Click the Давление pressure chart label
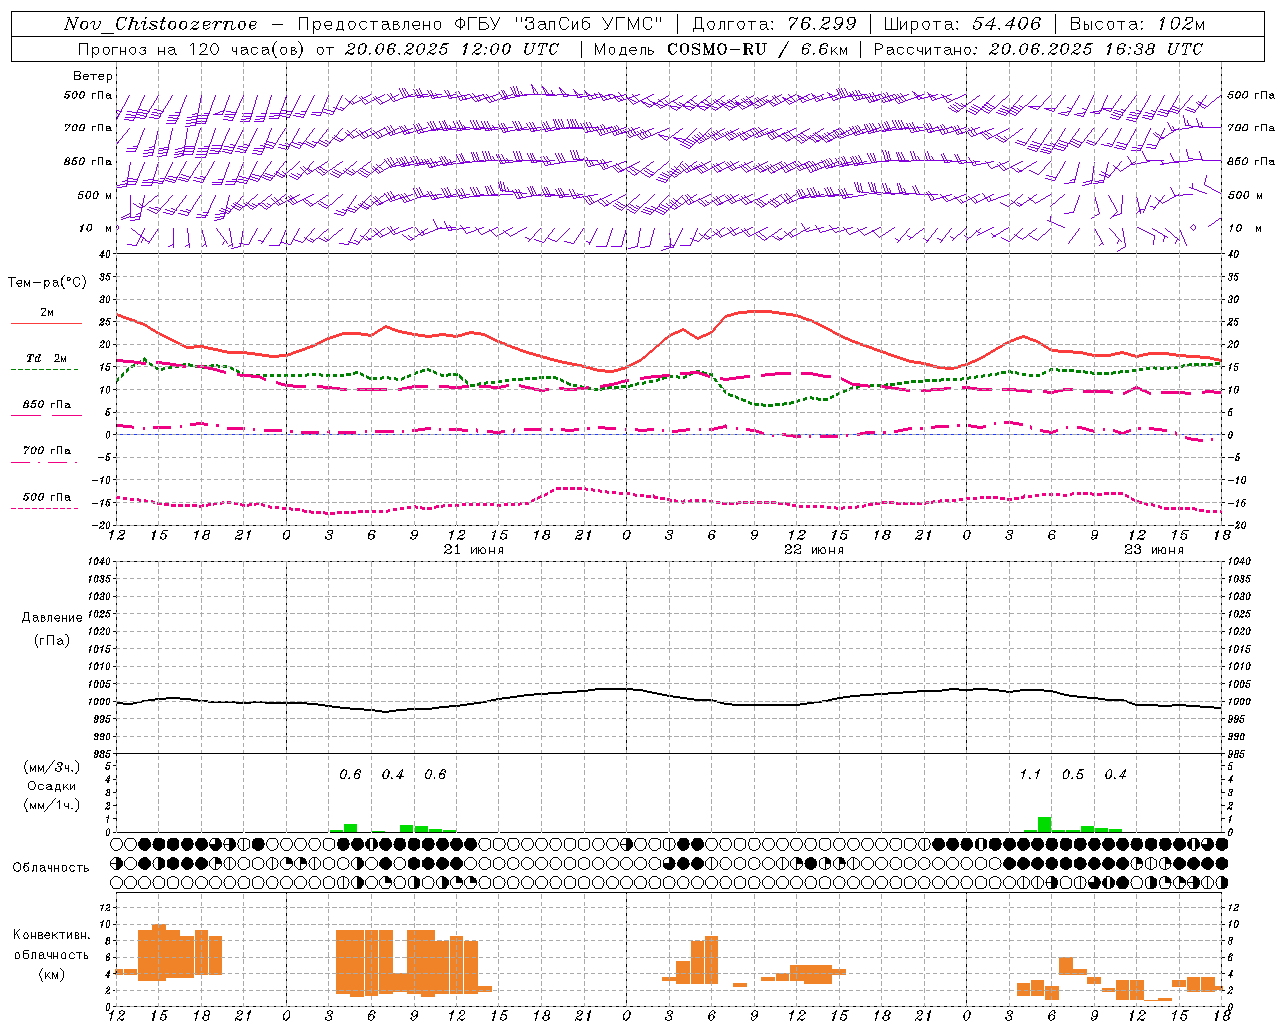The width and height of the screenshot is (1280, 1024). point(52,618)
